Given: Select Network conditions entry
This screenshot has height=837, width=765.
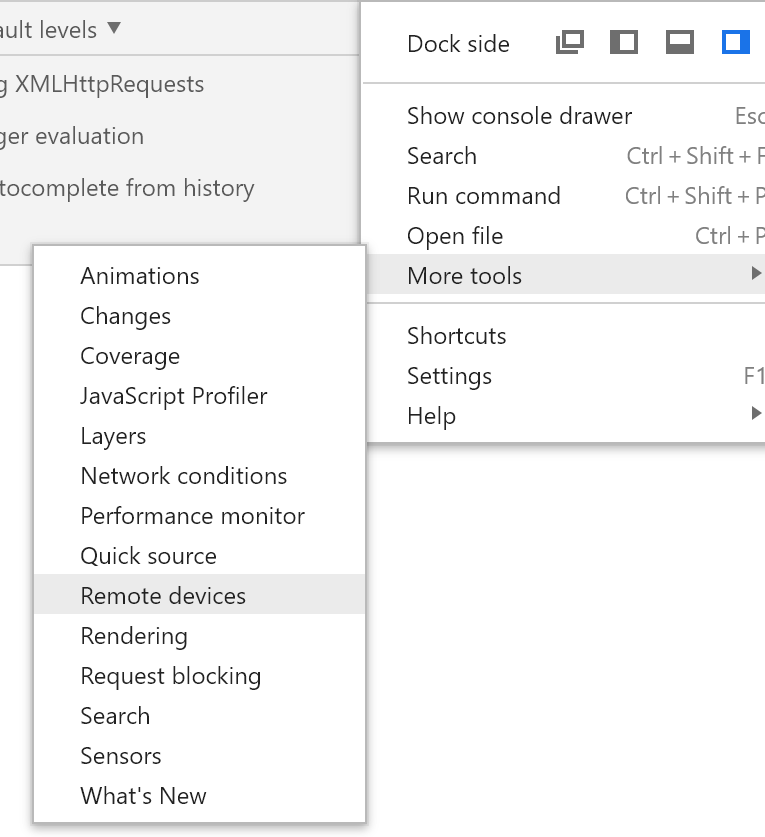Looking at the screenshot, I should [184, 476].
